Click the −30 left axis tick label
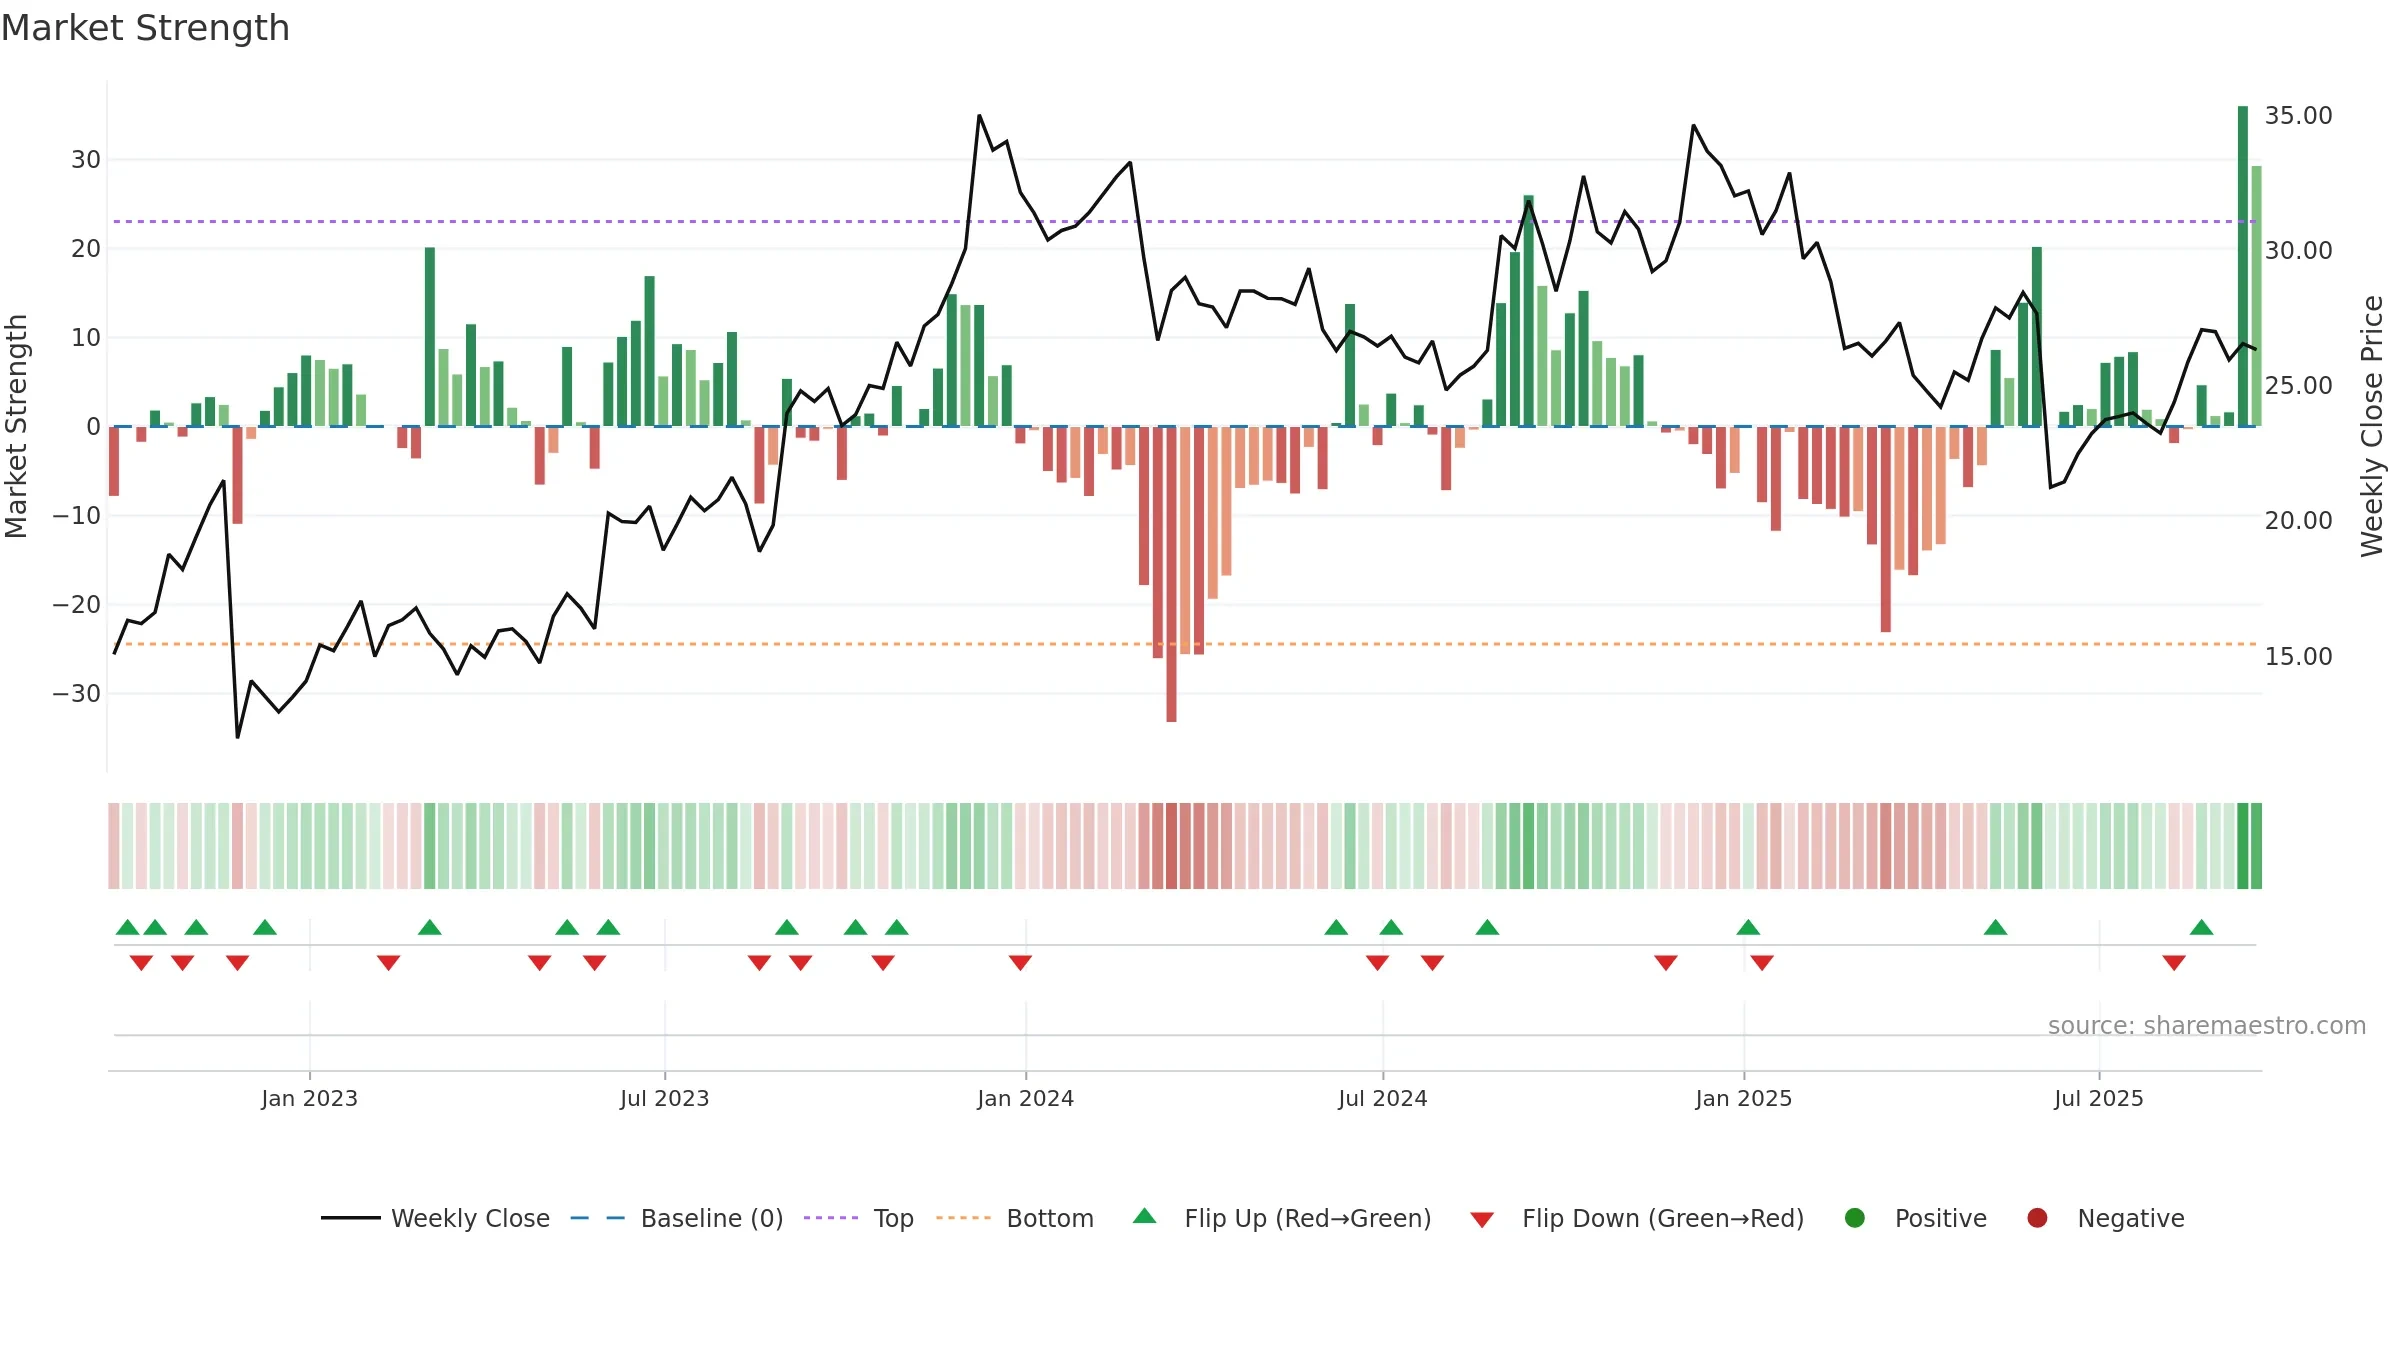Screen dimensions: 2400x1350 (x=77, y=694)
